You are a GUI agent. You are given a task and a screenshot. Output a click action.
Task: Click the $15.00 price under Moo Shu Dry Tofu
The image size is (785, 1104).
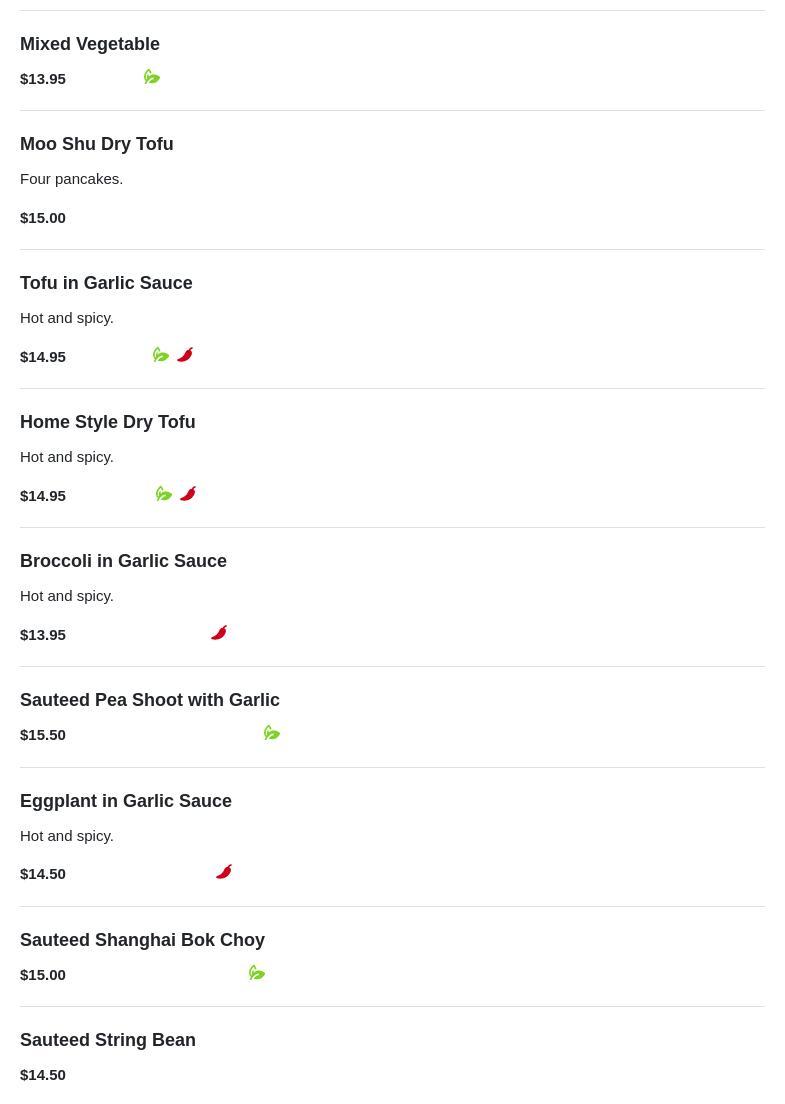click(x=43, y=217)
